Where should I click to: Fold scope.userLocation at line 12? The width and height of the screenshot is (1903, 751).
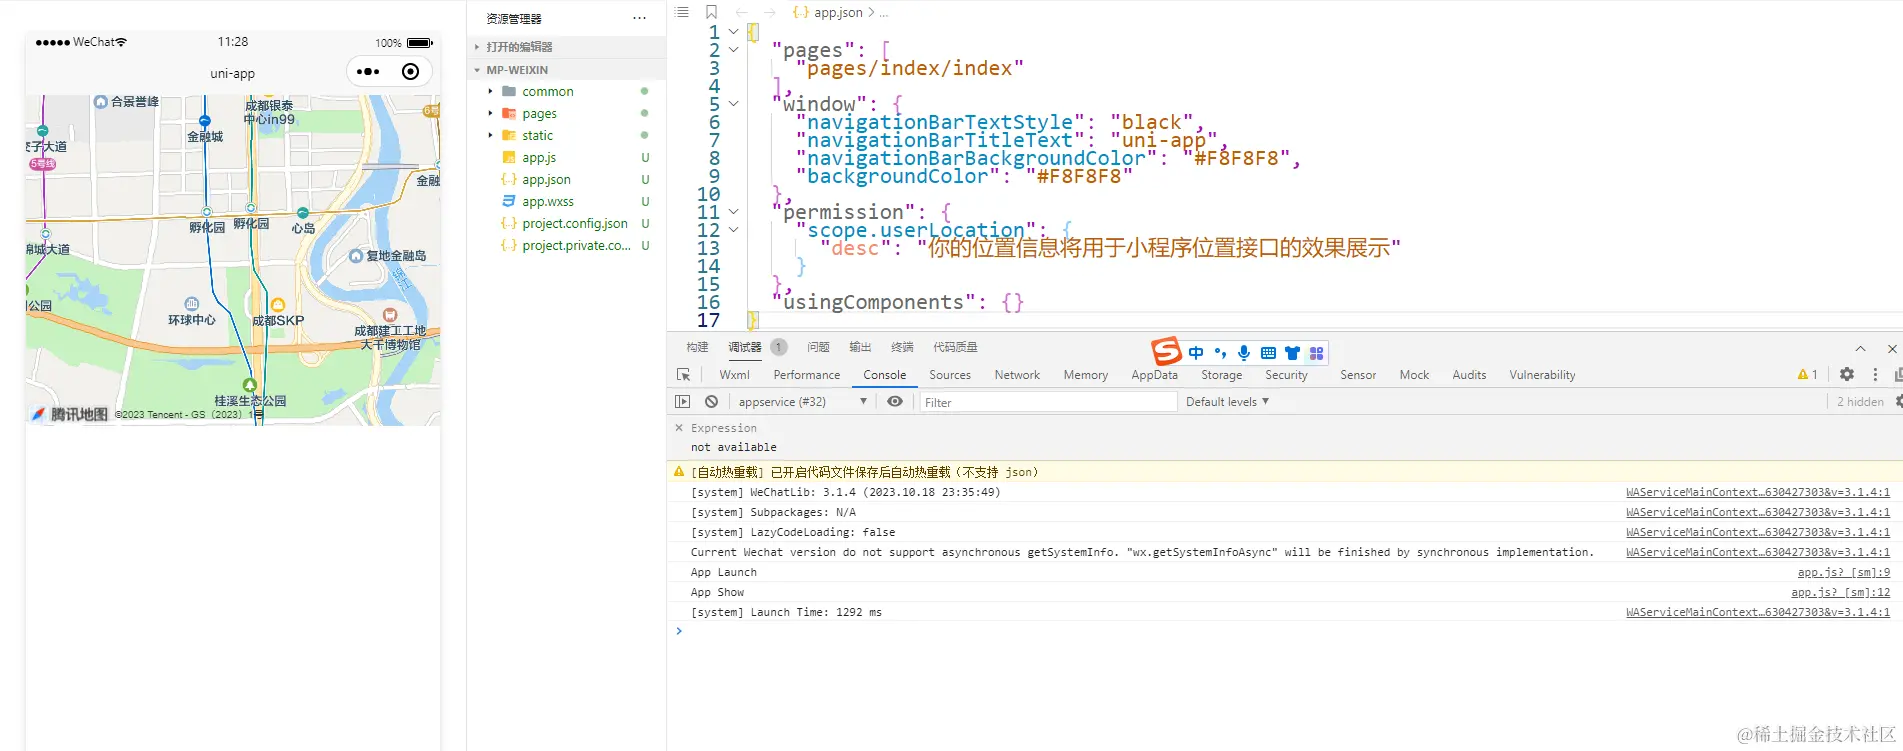(733, 230)
